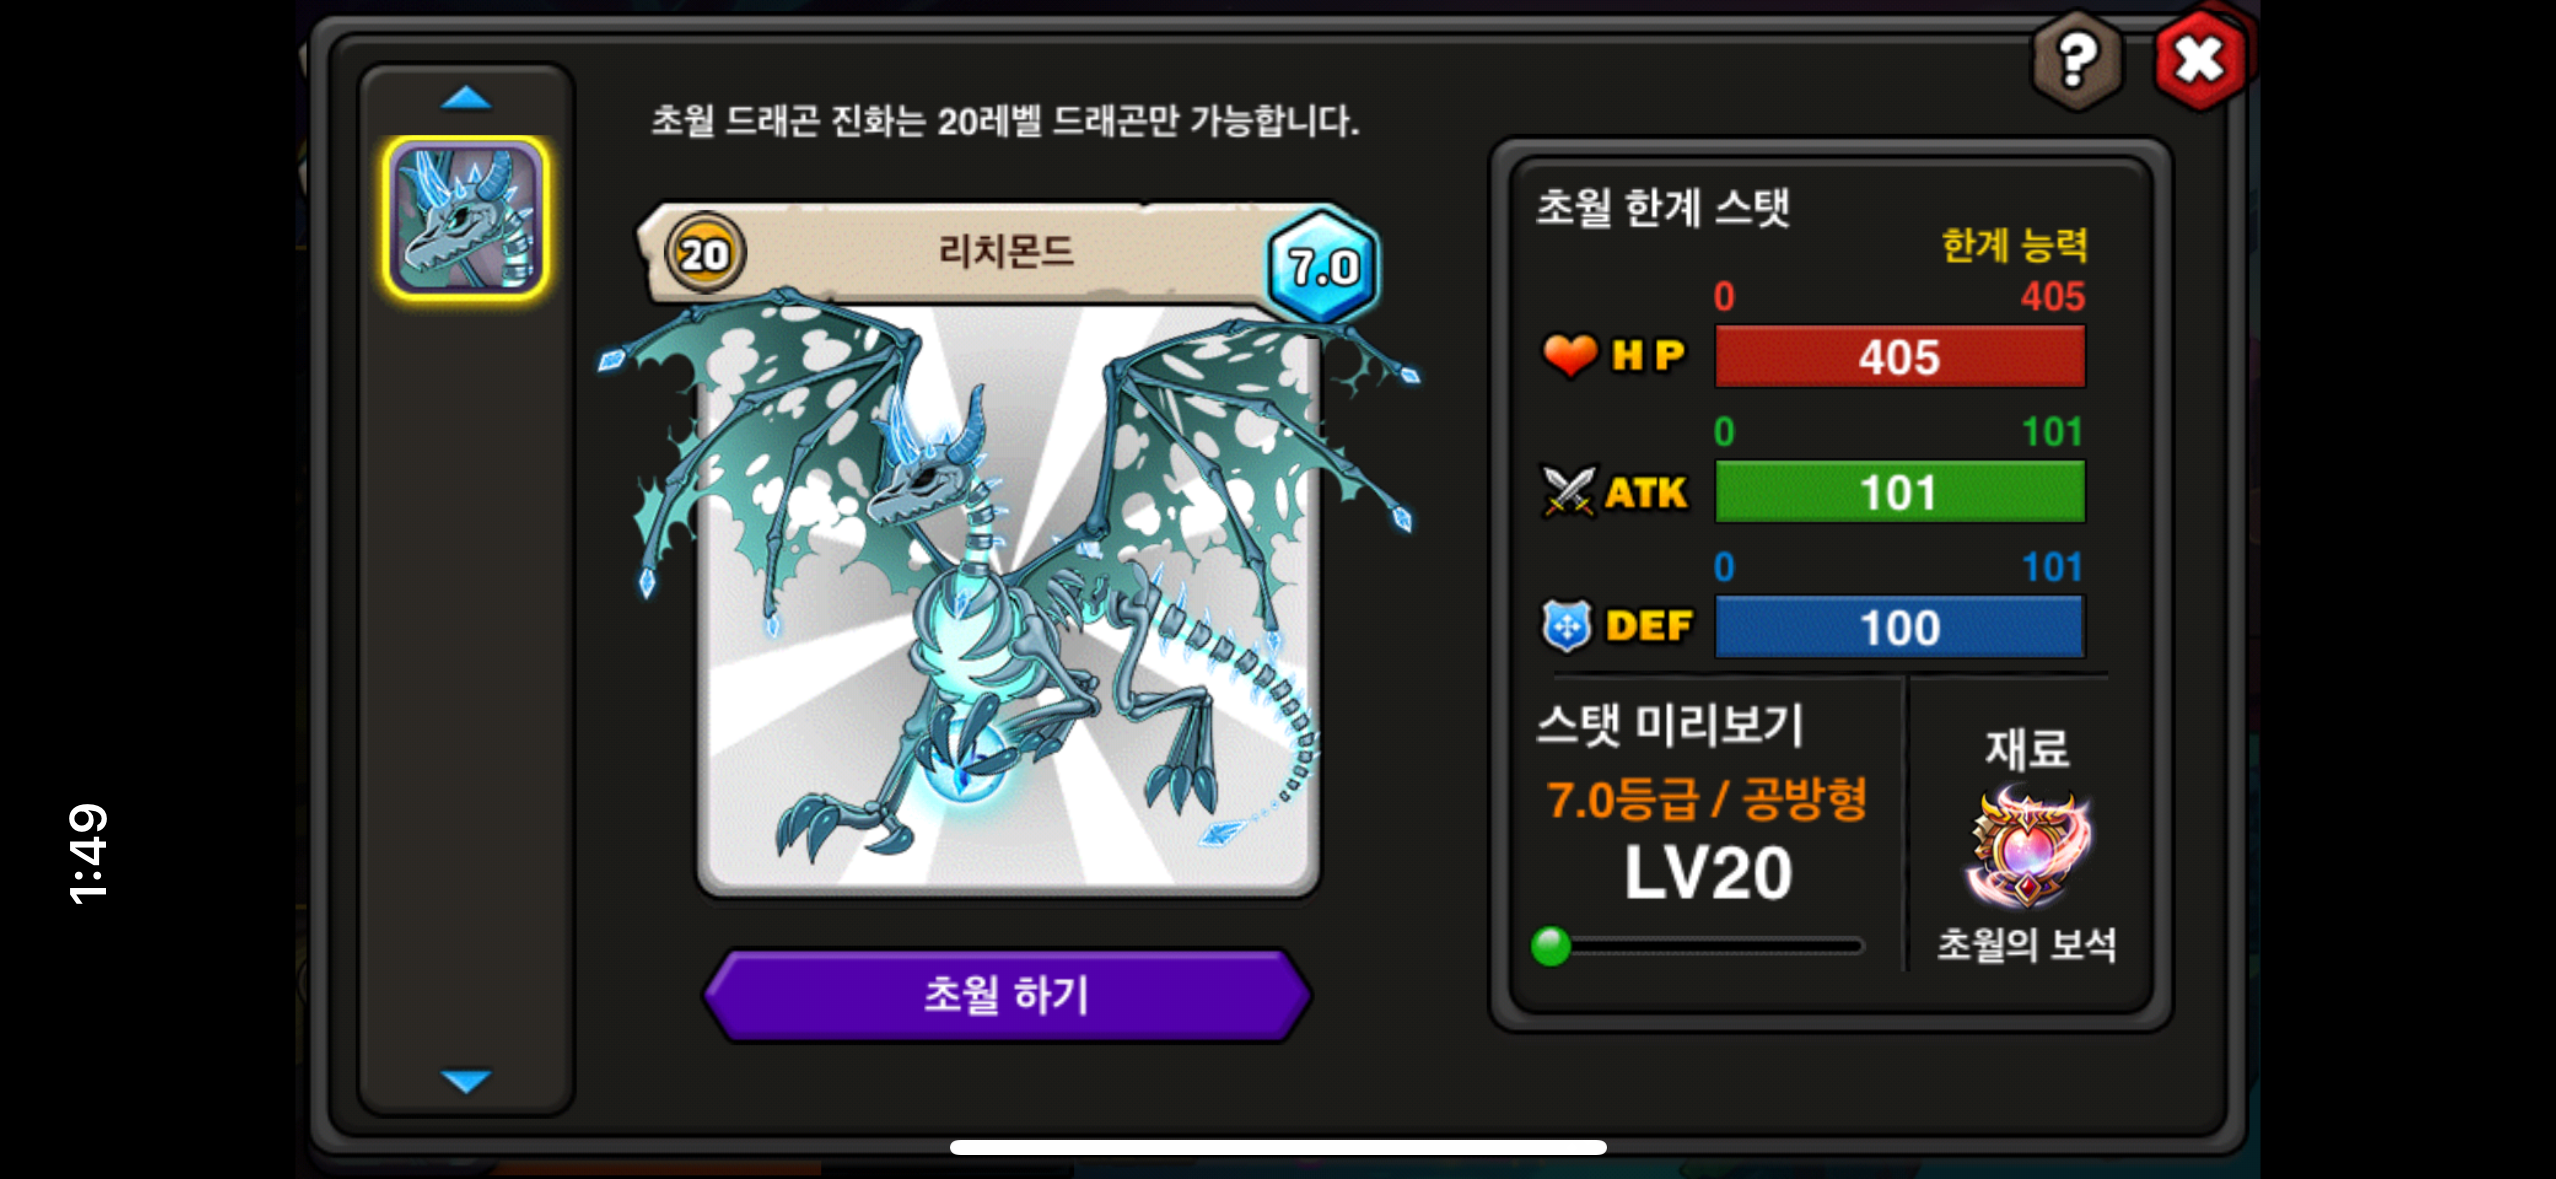Tap the level 20 gold badge

click(705, 254)
